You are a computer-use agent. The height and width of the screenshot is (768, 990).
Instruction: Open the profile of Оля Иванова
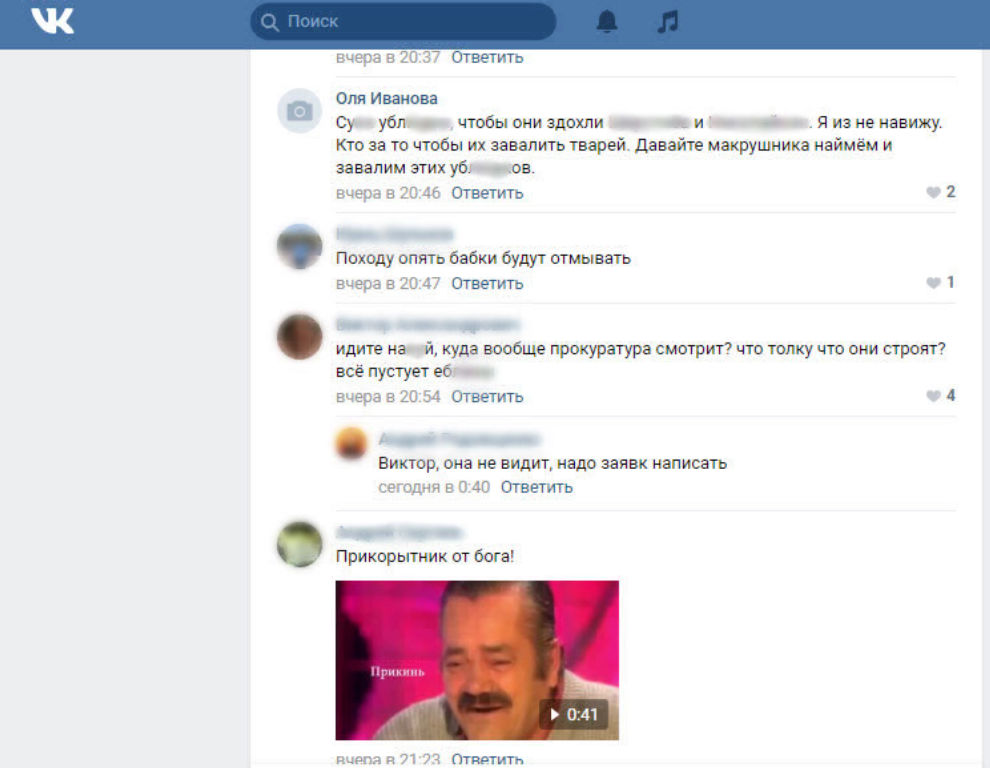click(386, 98)
